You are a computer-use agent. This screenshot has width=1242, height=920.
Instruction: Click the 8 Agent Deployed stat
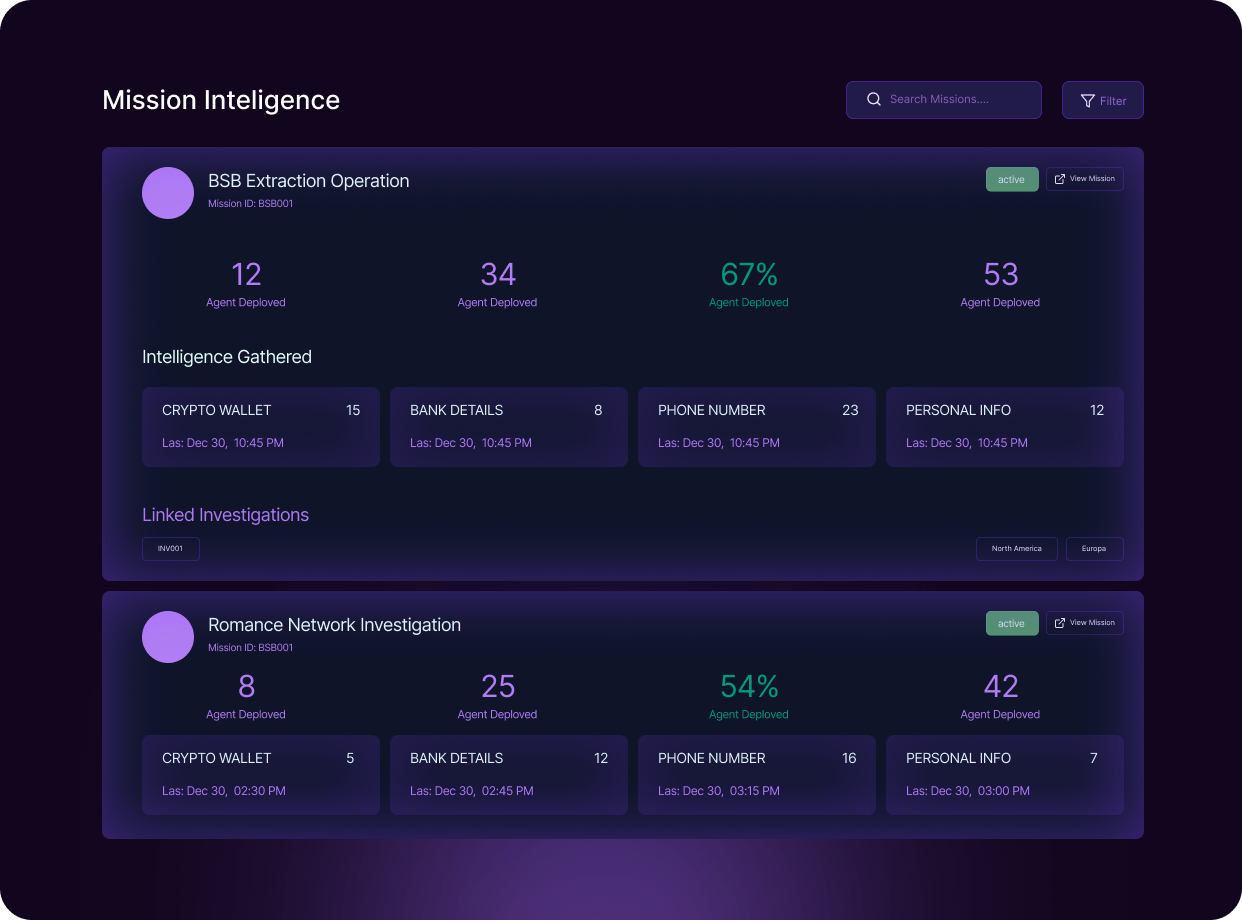(x=246, y=696)
